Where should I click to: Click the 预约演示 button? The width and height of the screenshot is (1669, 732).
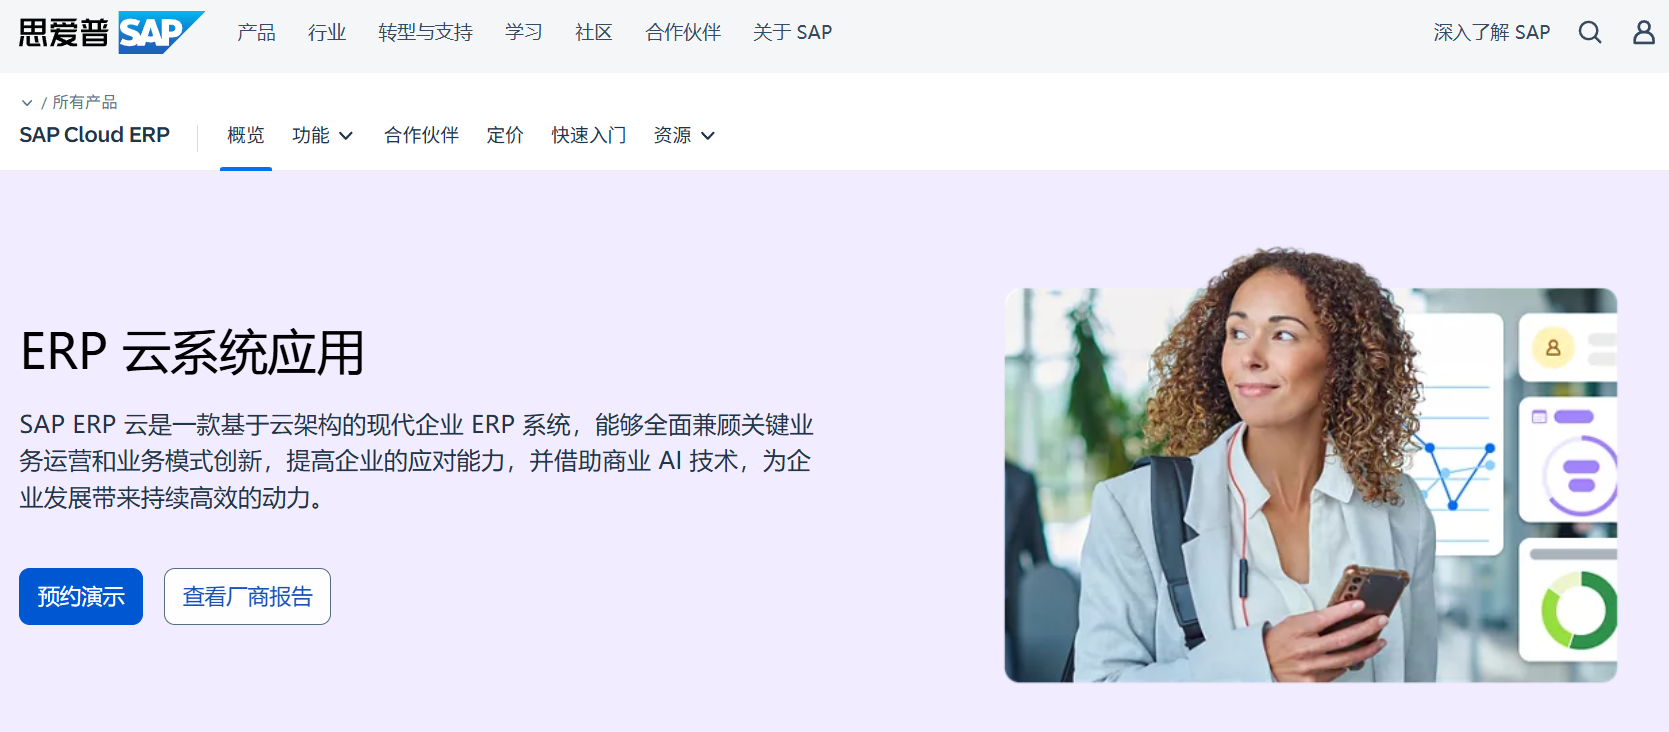click(81, 597)
